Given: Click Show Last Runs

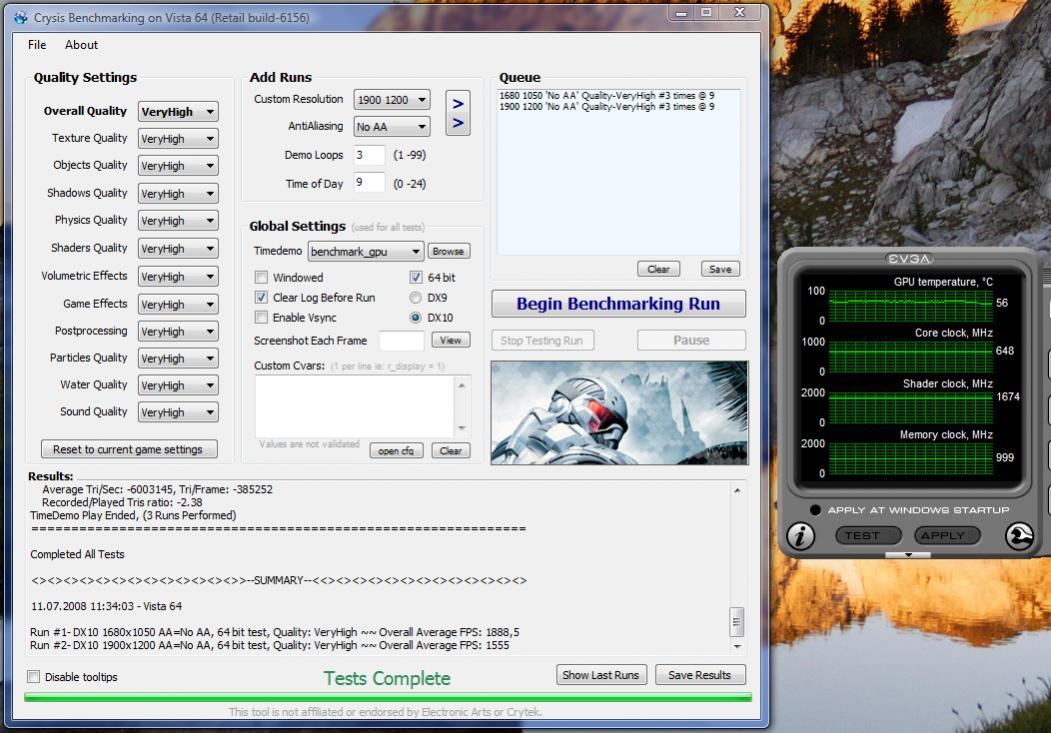Looking at the screenshot, I should [x=601, y=675].
